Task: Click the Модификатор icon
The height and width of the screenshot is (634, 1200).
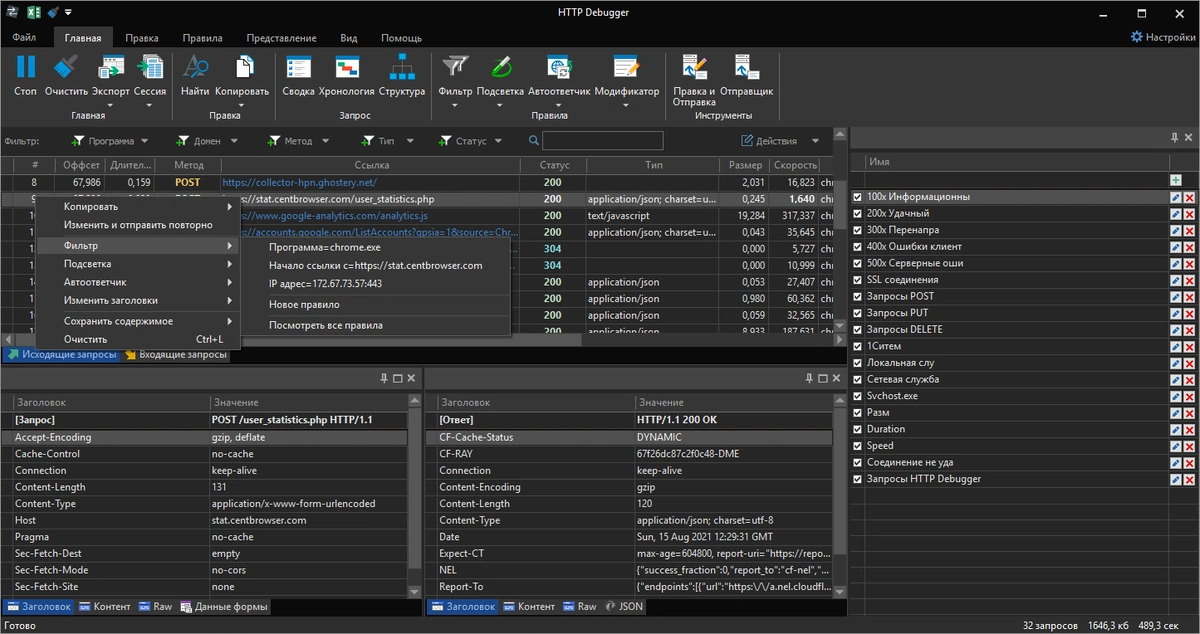Action: point(627,68)
